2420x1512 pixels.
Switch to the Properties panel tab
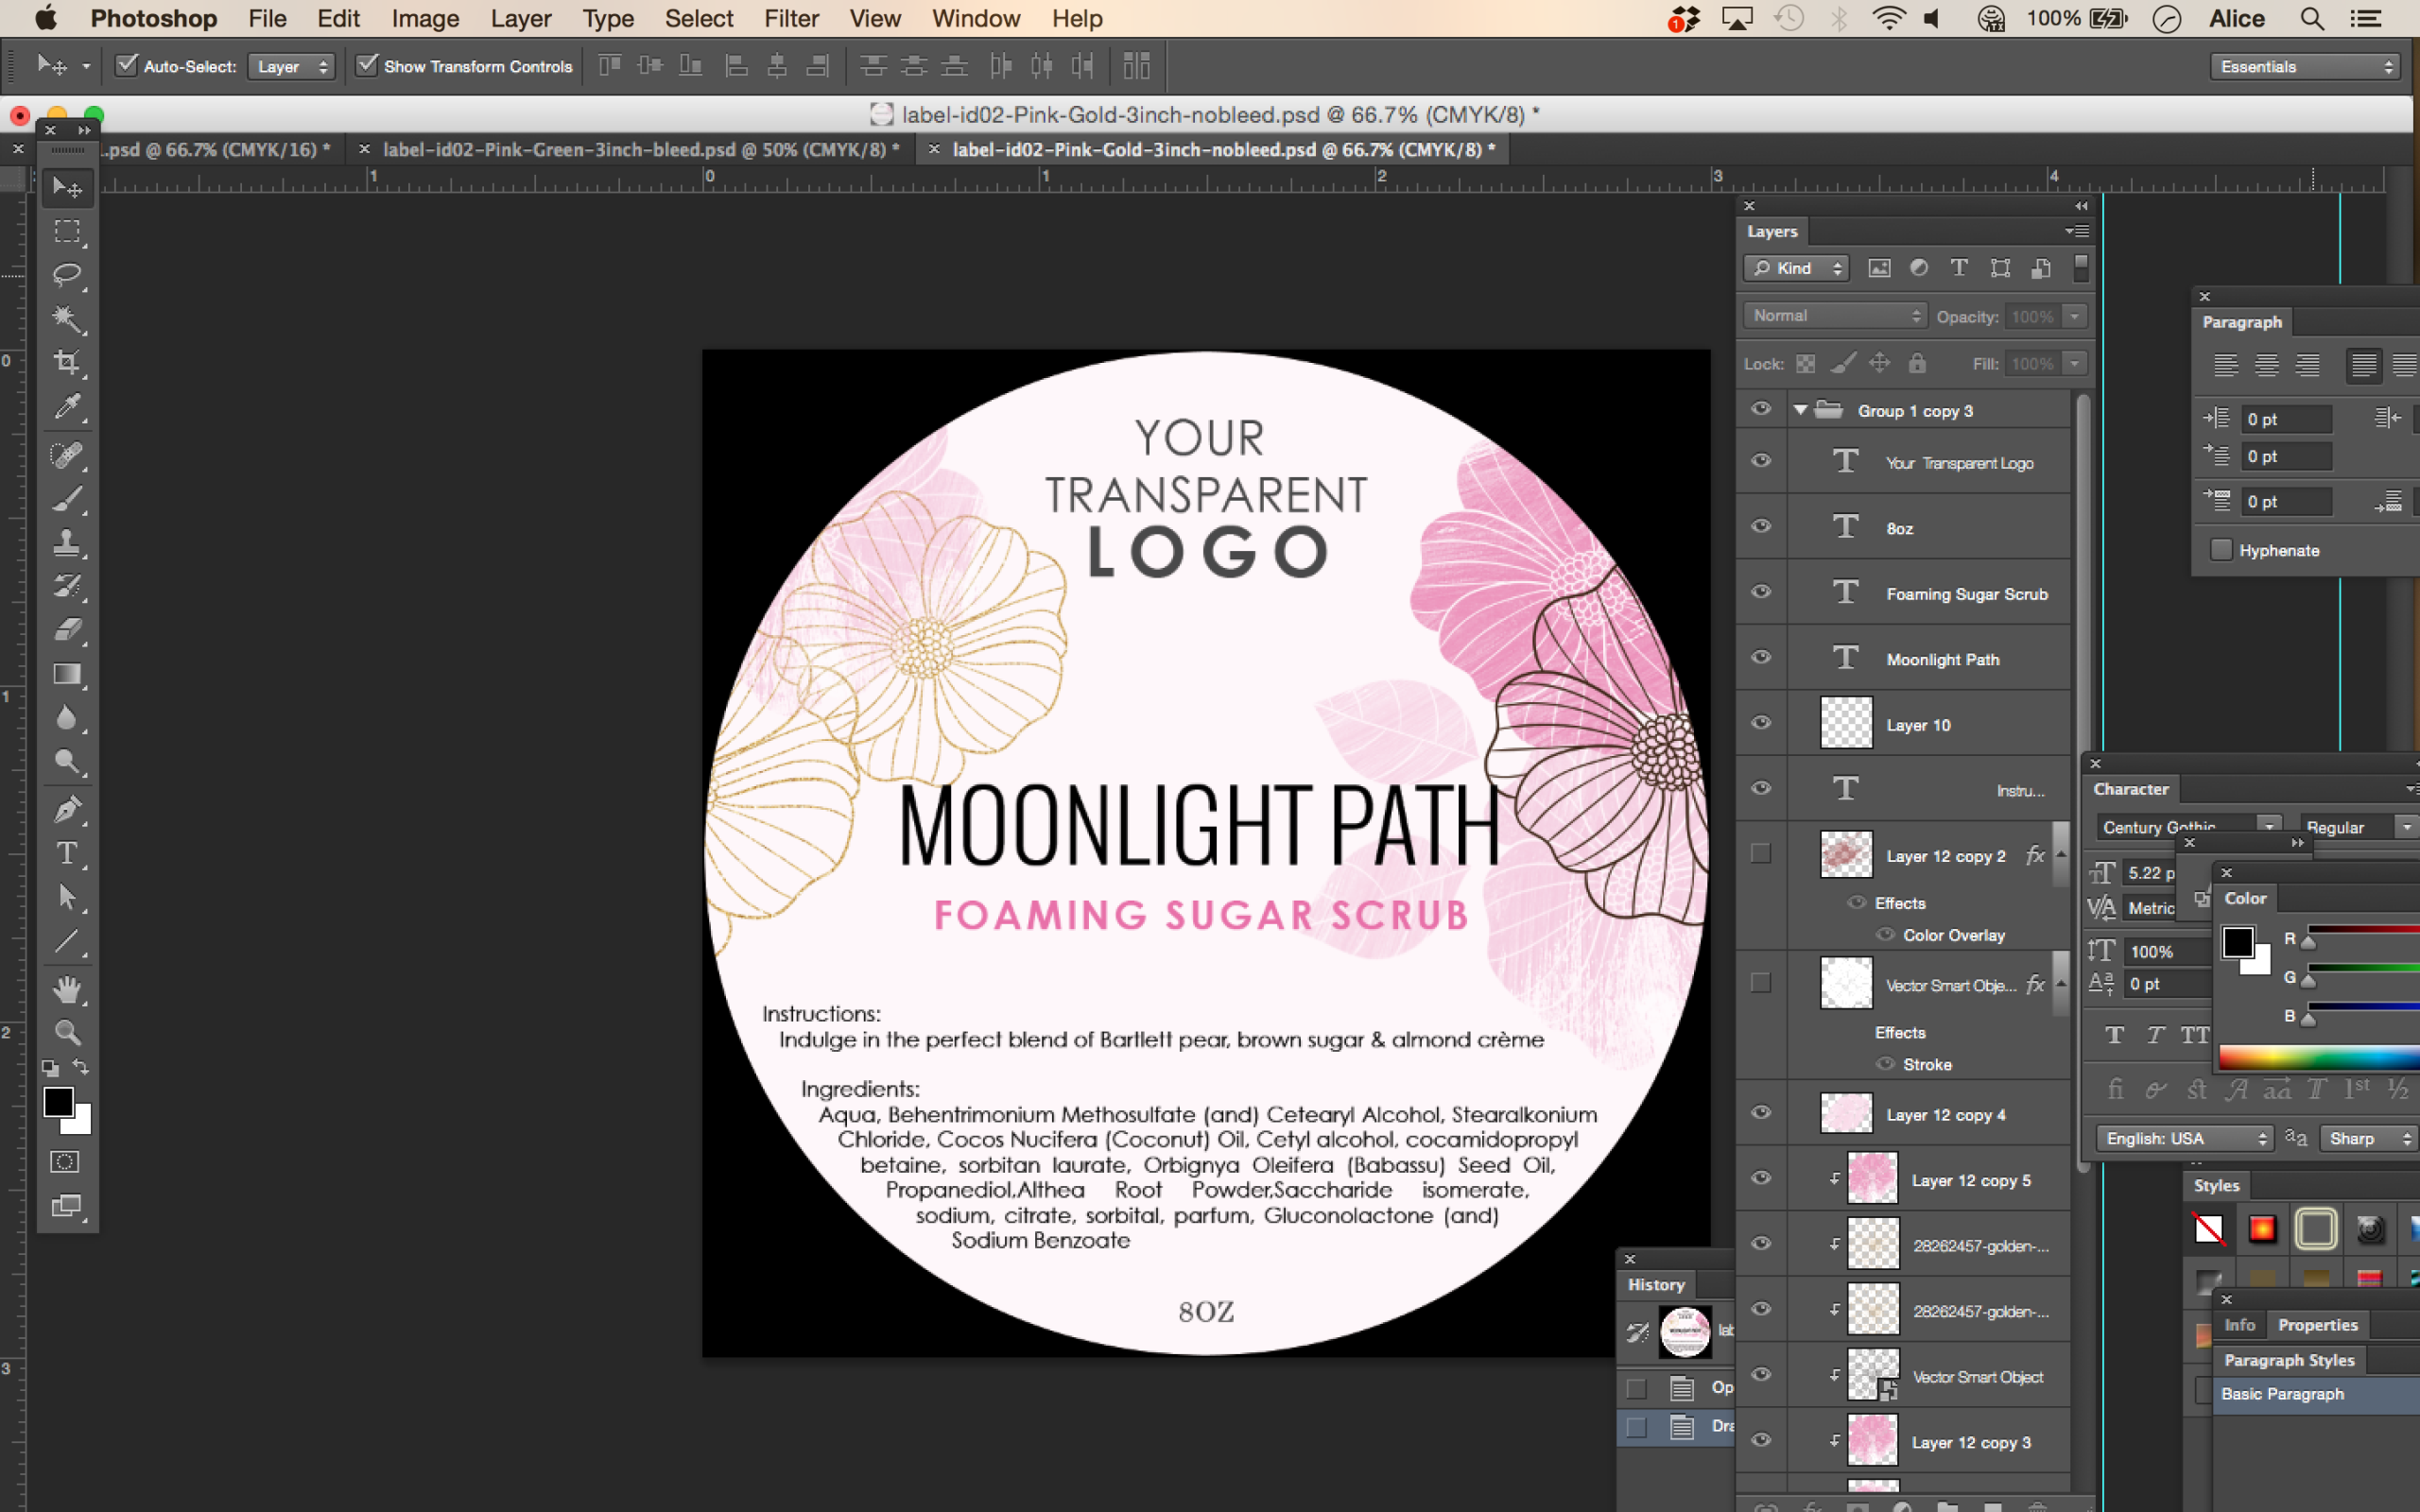(x=2317, y=1325)
